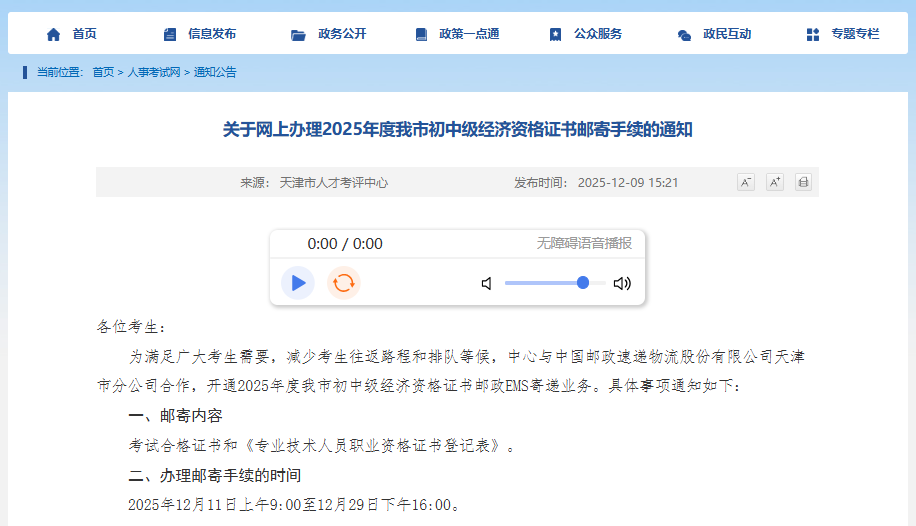Viewport: 916px width, 526px height.
Task: Click the 专题专栏 grid icon
Action: [812, 34]
